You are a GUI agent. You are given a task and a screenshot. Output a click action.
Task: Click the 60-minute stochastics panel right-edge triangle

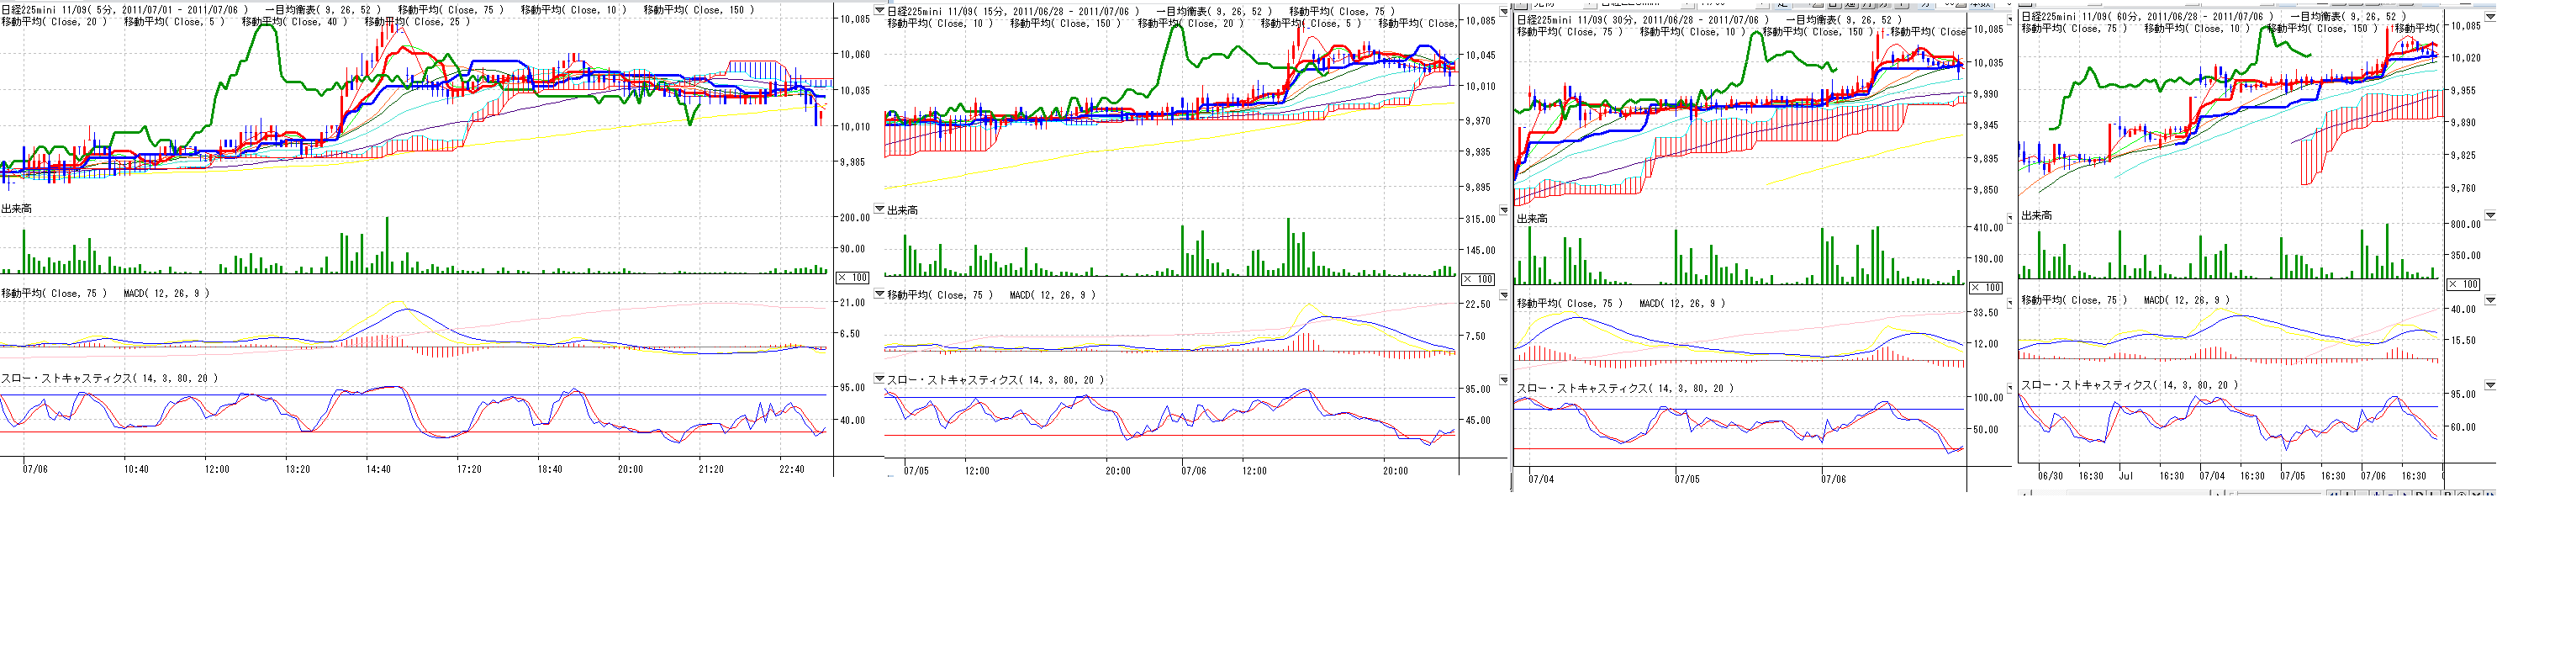click(x=2490, y=385)
